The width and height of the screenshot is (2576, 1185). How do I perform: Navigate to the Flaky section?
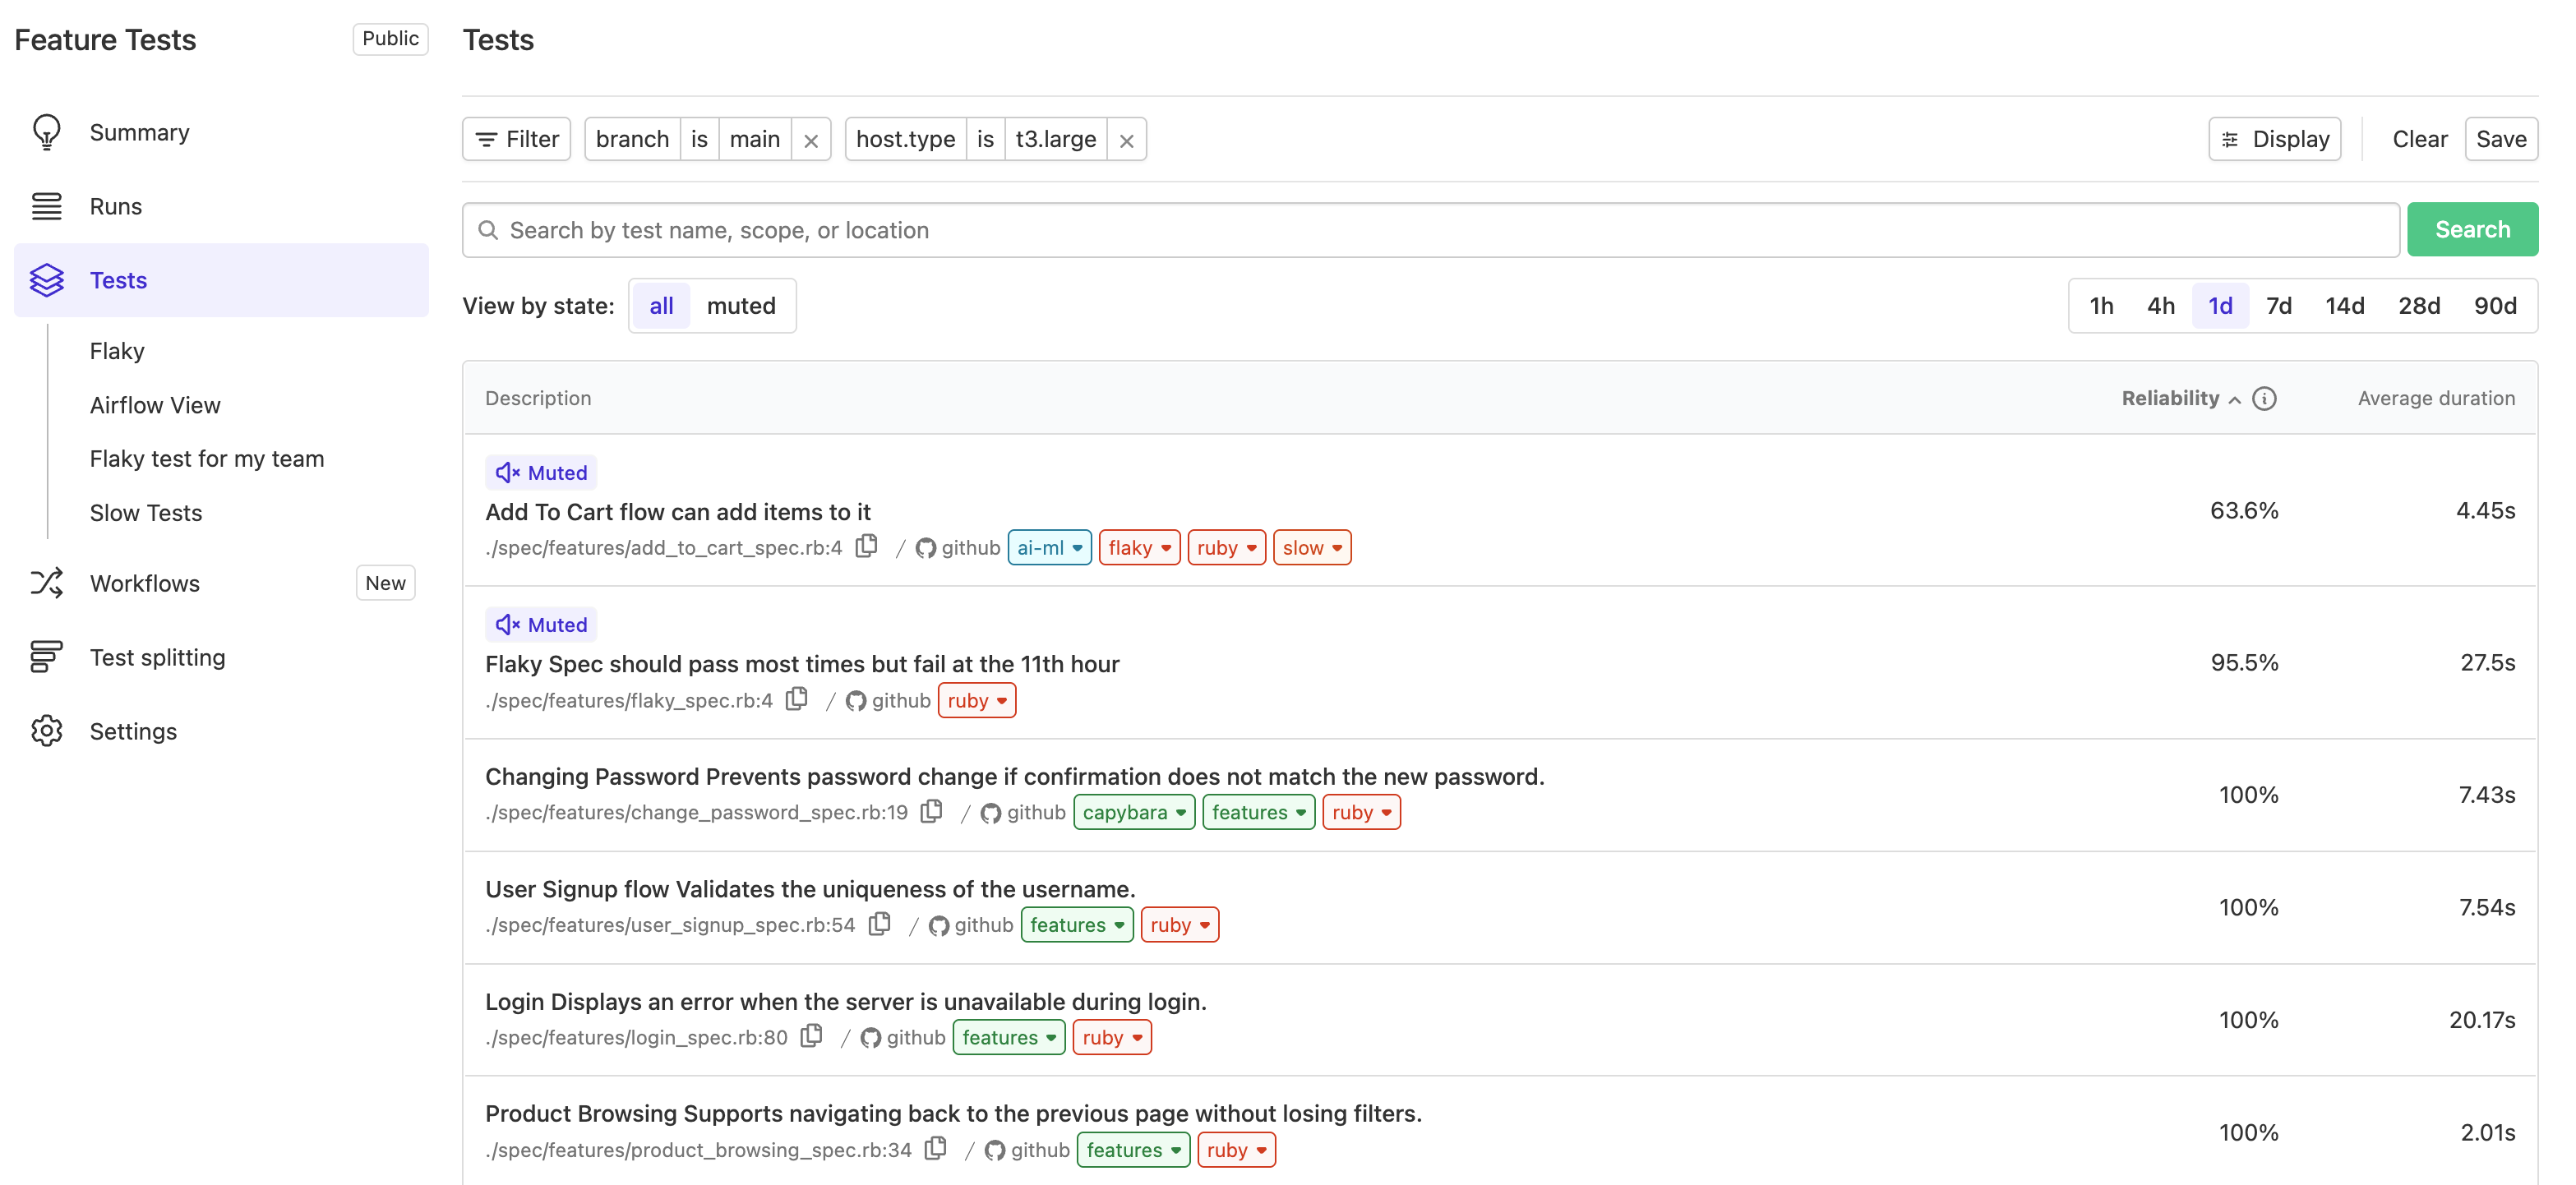pyautogui.click(x=117, y=350)
